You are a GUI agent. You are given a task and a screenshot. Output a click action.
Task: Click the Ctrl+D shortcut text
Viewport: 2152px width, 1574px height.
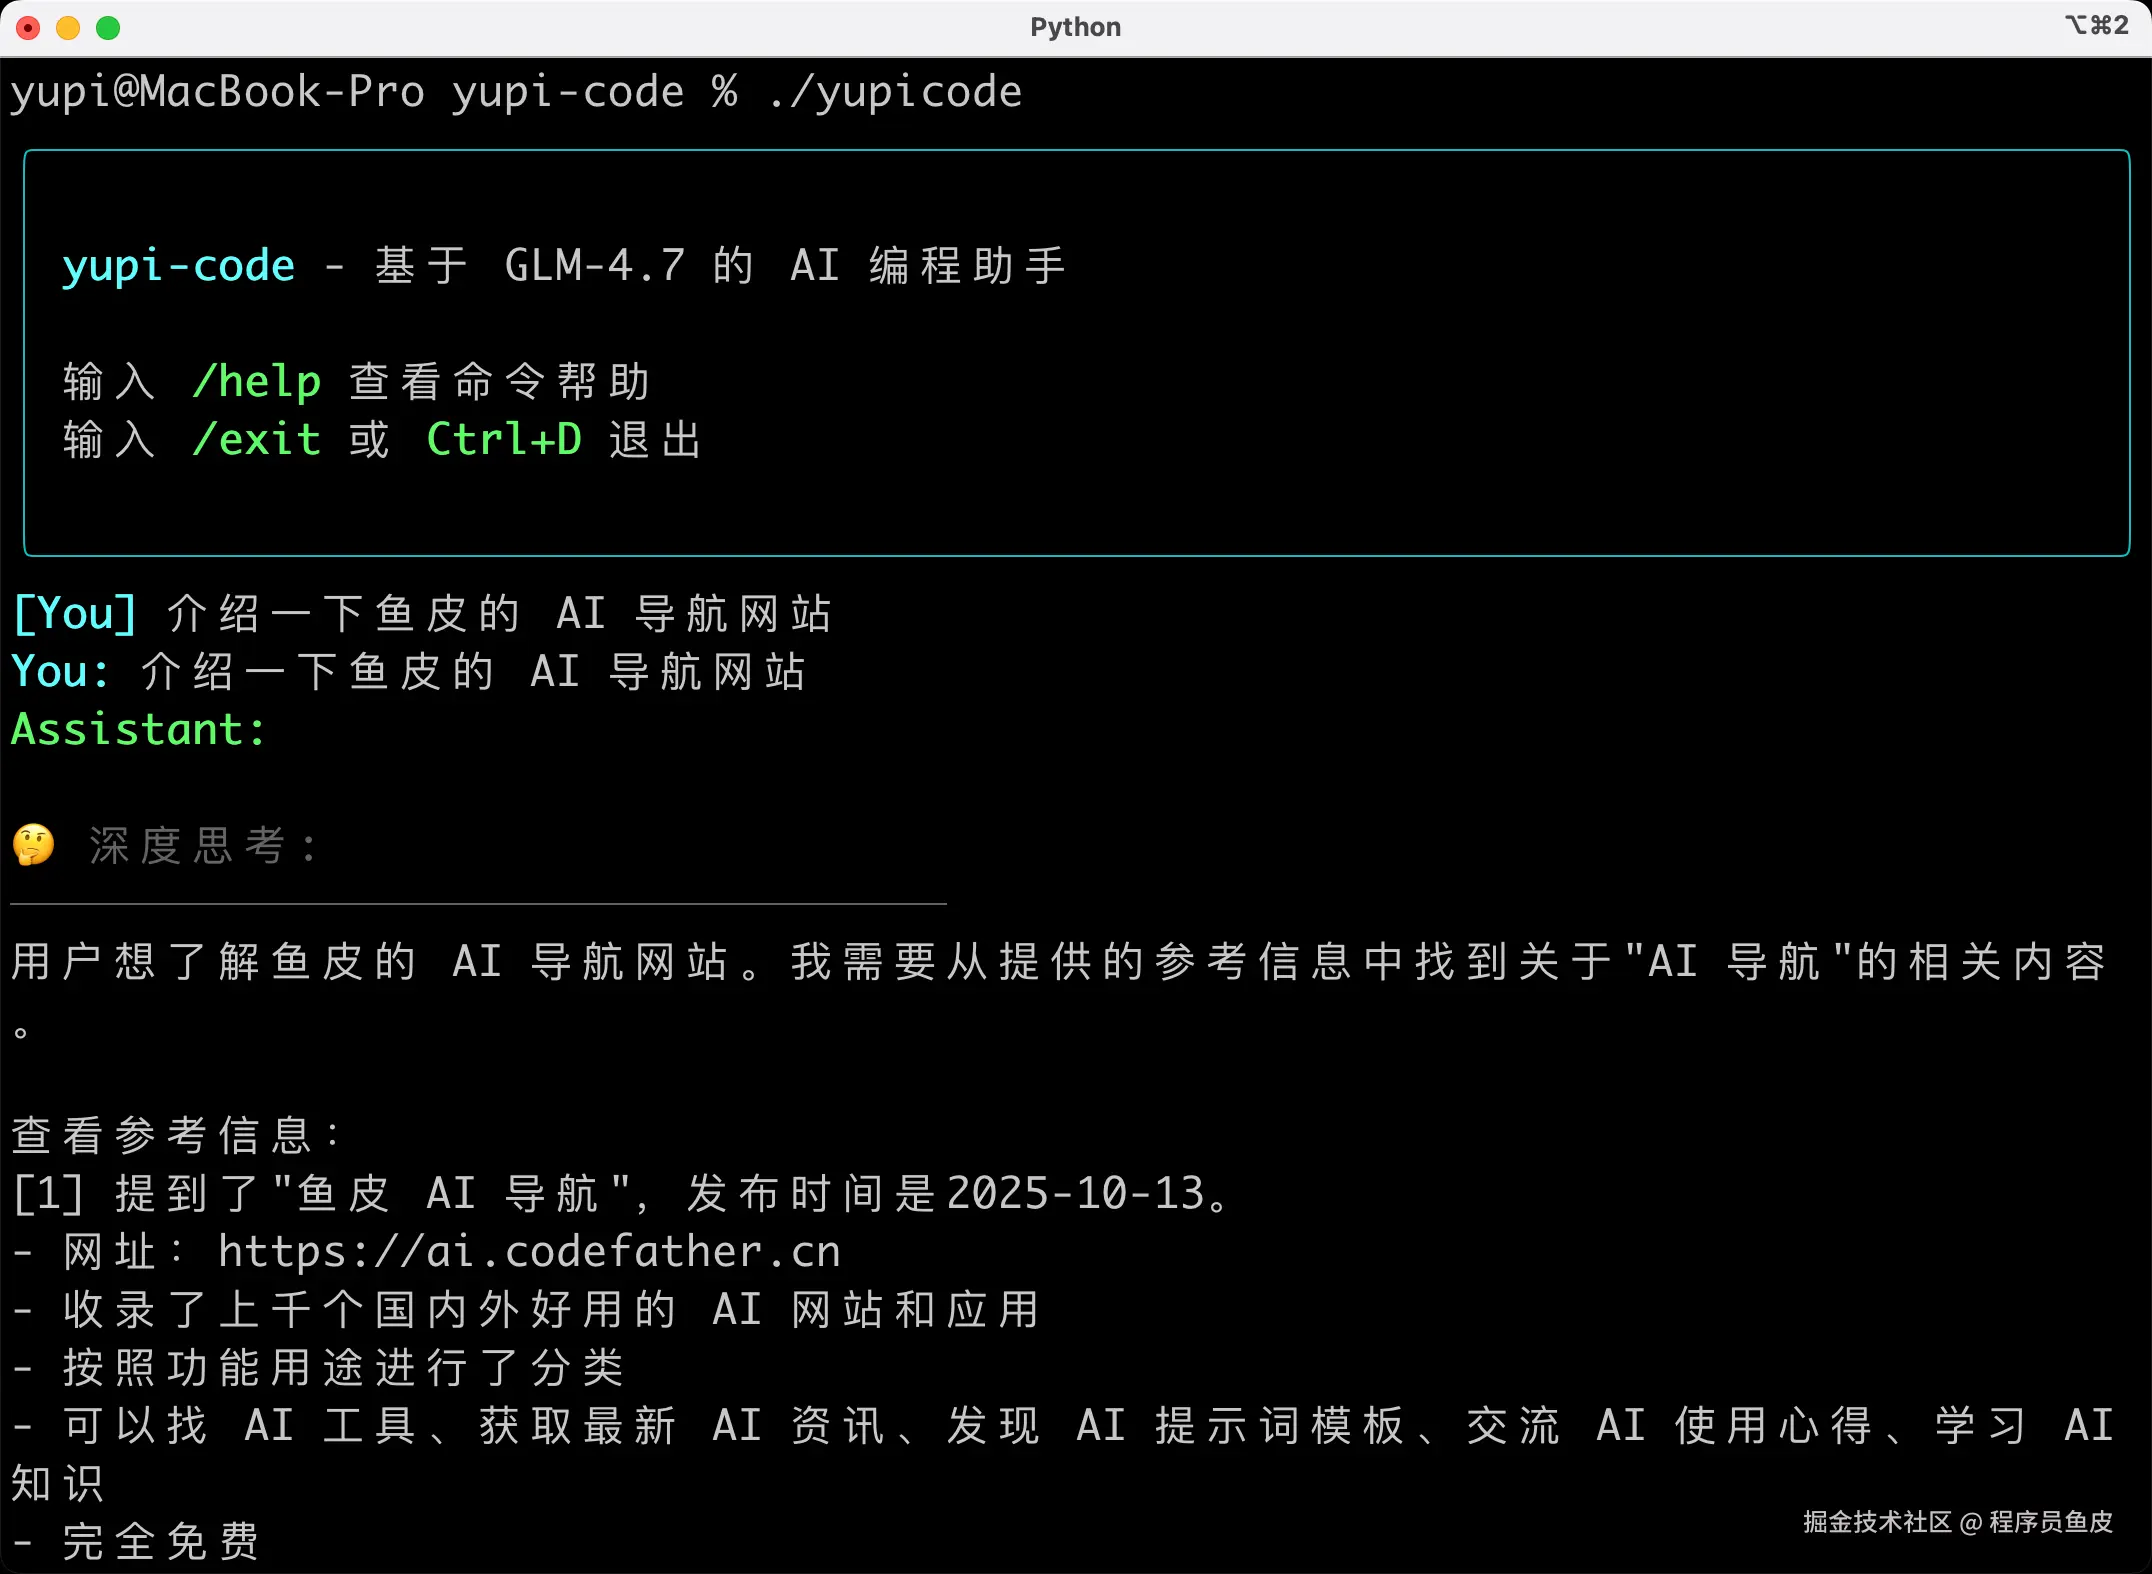[x=504, y=440]
